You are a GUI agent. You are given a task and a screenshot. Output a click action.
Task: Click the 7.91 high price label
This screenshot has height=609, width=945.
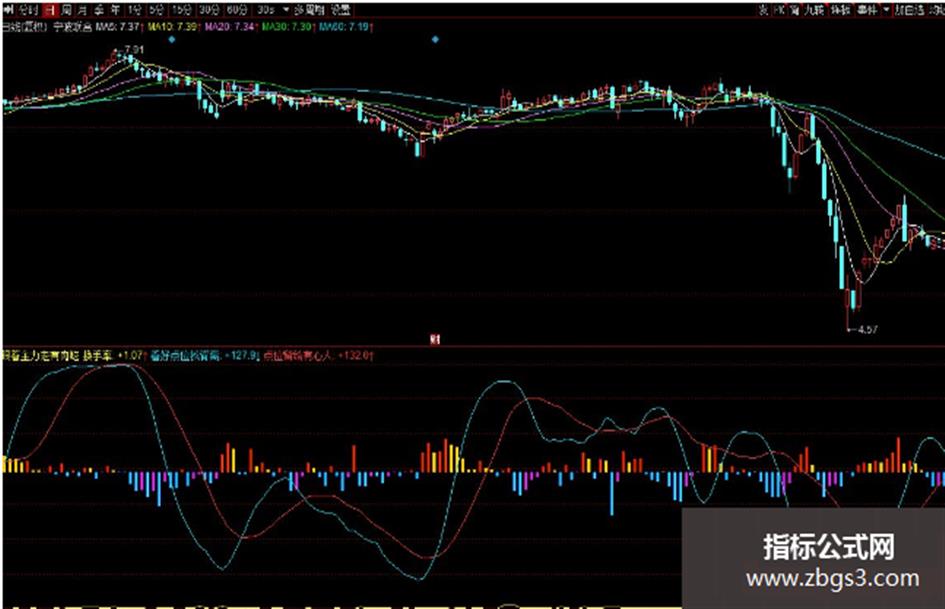134,49
